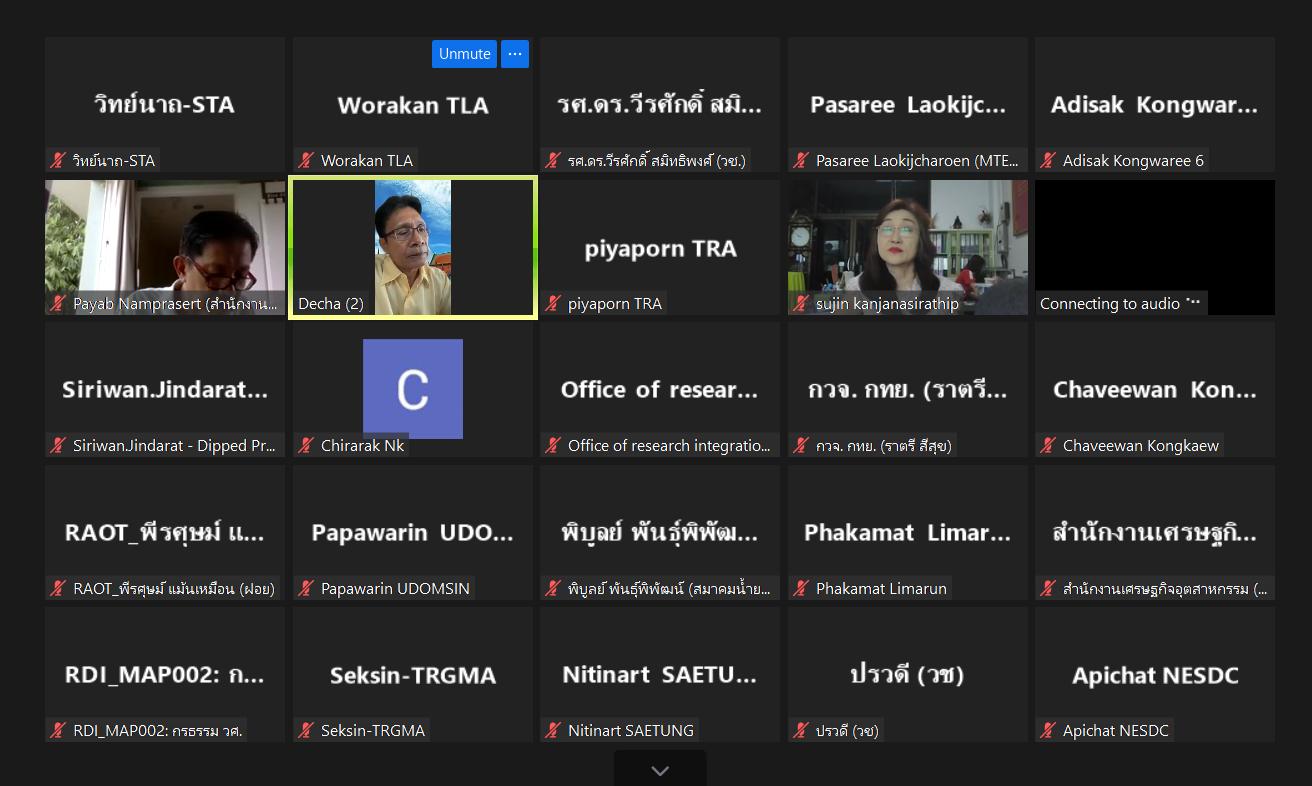Click large name Apichat NESDC in tile
The image size is (1312, 786).
(x=1155, y=676)
